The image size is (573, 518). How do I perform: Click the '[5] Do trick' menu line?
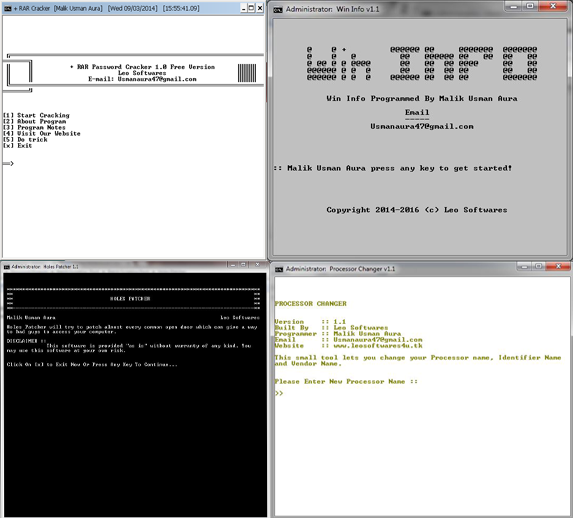[25, 140]
